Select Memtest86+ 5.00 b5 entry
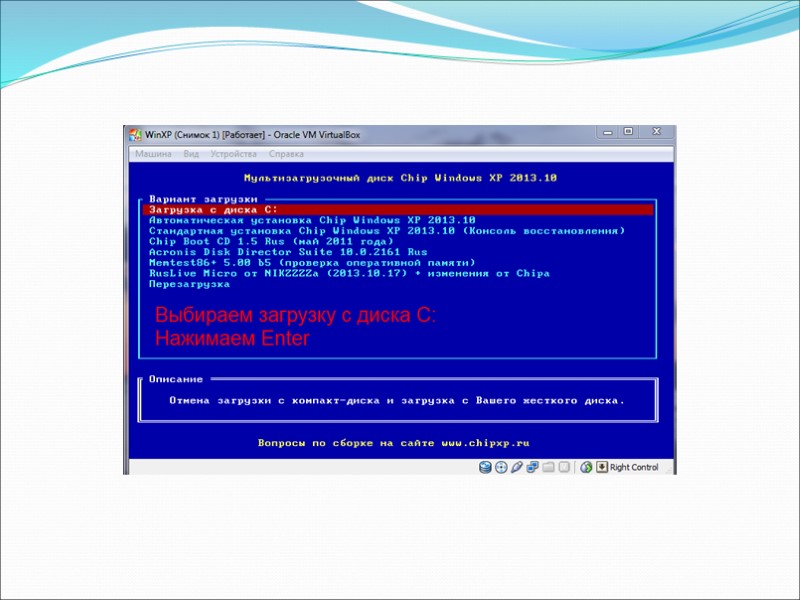800x600 pixels. (312, 263)
